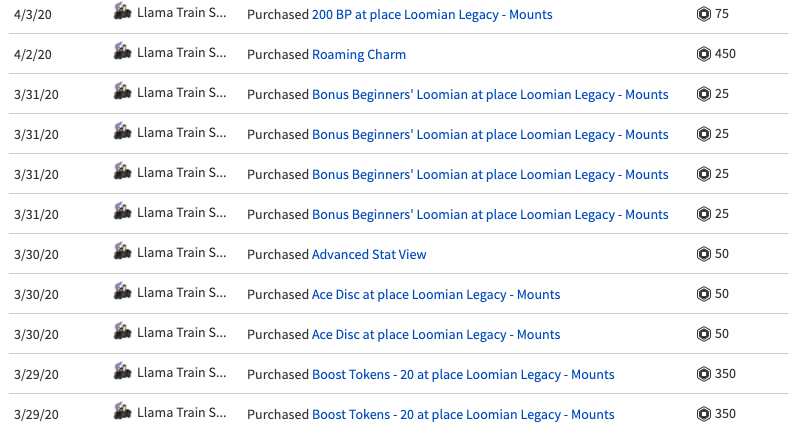This screenshot has height=432, width=788.
Task: Click the Robux icon beside the 450 amount
Action: click(704, 54)
